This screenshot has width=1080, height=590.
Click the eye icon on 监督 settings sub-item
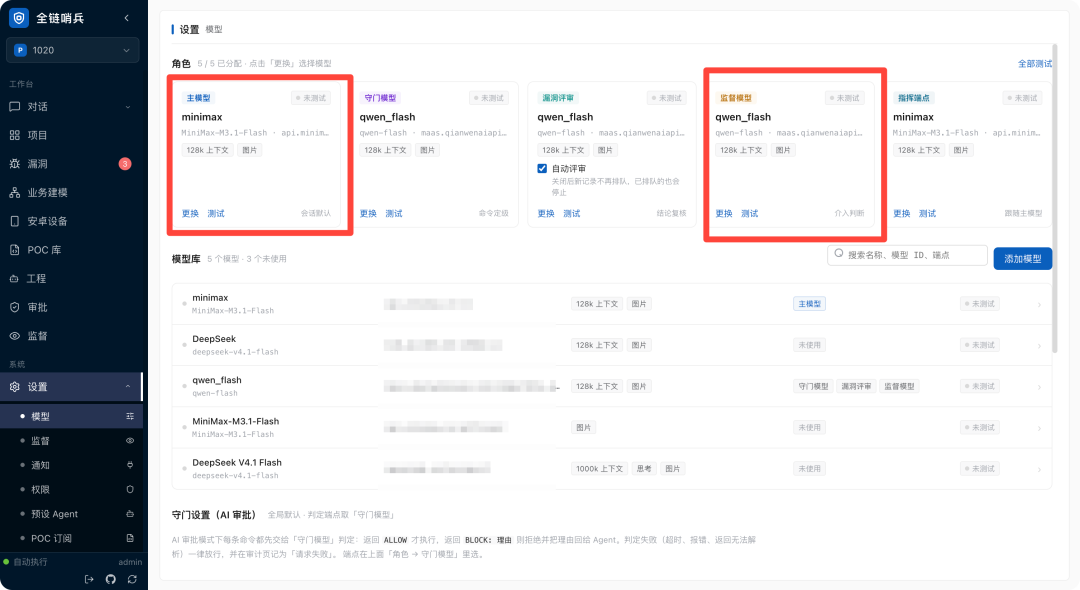pos(129,441)
